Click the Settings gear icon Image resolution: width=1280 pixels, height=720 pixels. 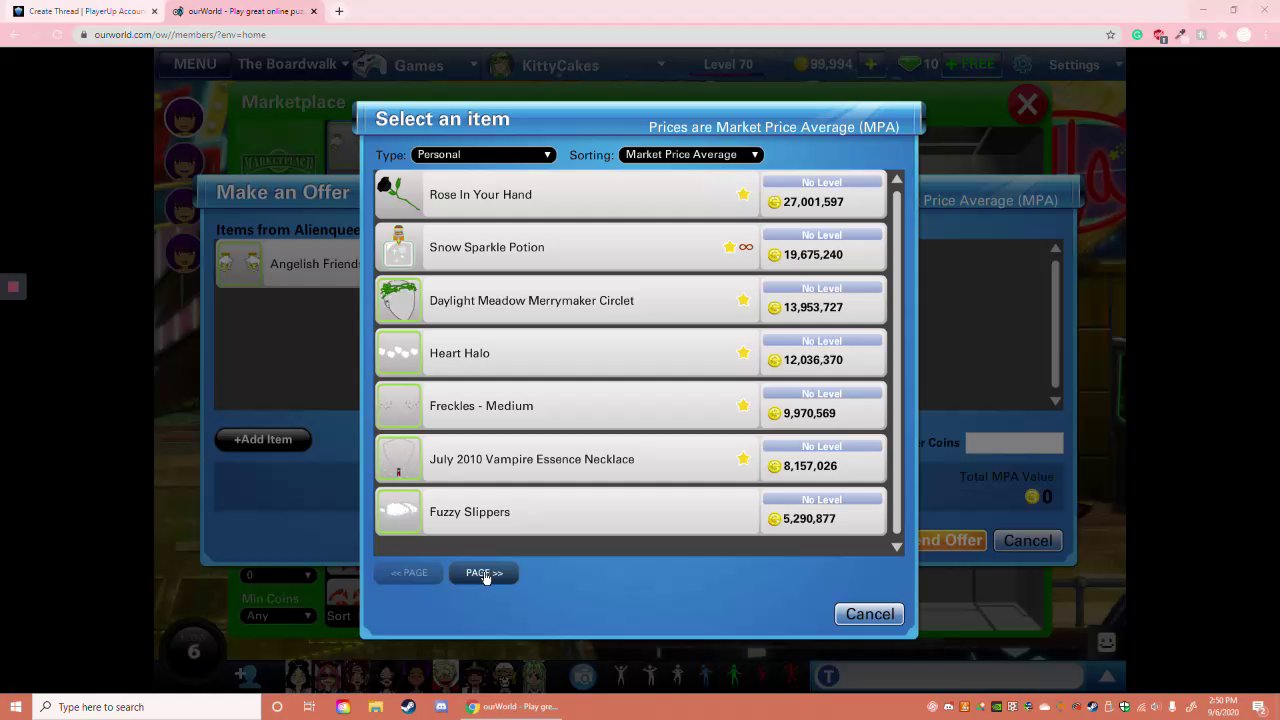pos(1022,64)
